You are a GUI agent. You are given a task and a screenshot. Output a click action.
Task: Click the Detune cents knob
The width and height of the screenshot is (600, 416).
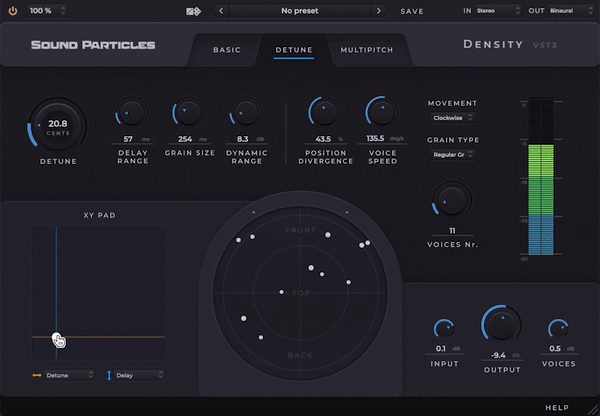coord(57,125)
